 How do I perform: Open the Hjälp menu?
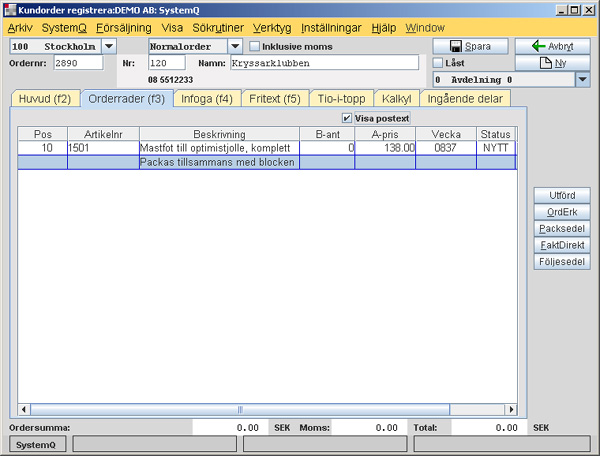pyautogui.click(x=383, y=28)
